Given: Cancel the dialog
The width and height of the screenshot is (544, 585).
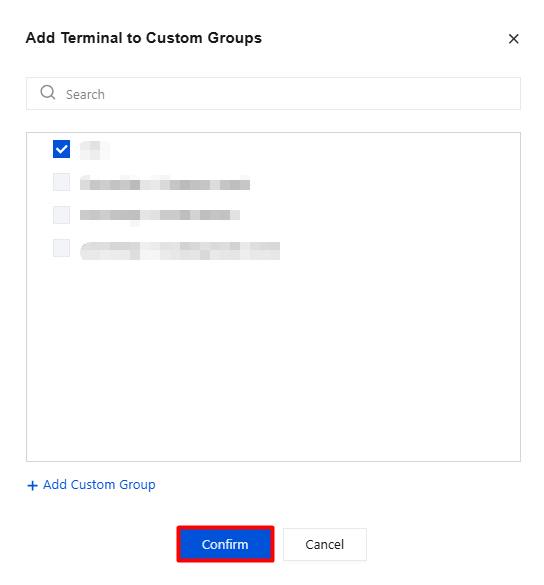Looking at the screenshot, I should [x=325, y=544].
